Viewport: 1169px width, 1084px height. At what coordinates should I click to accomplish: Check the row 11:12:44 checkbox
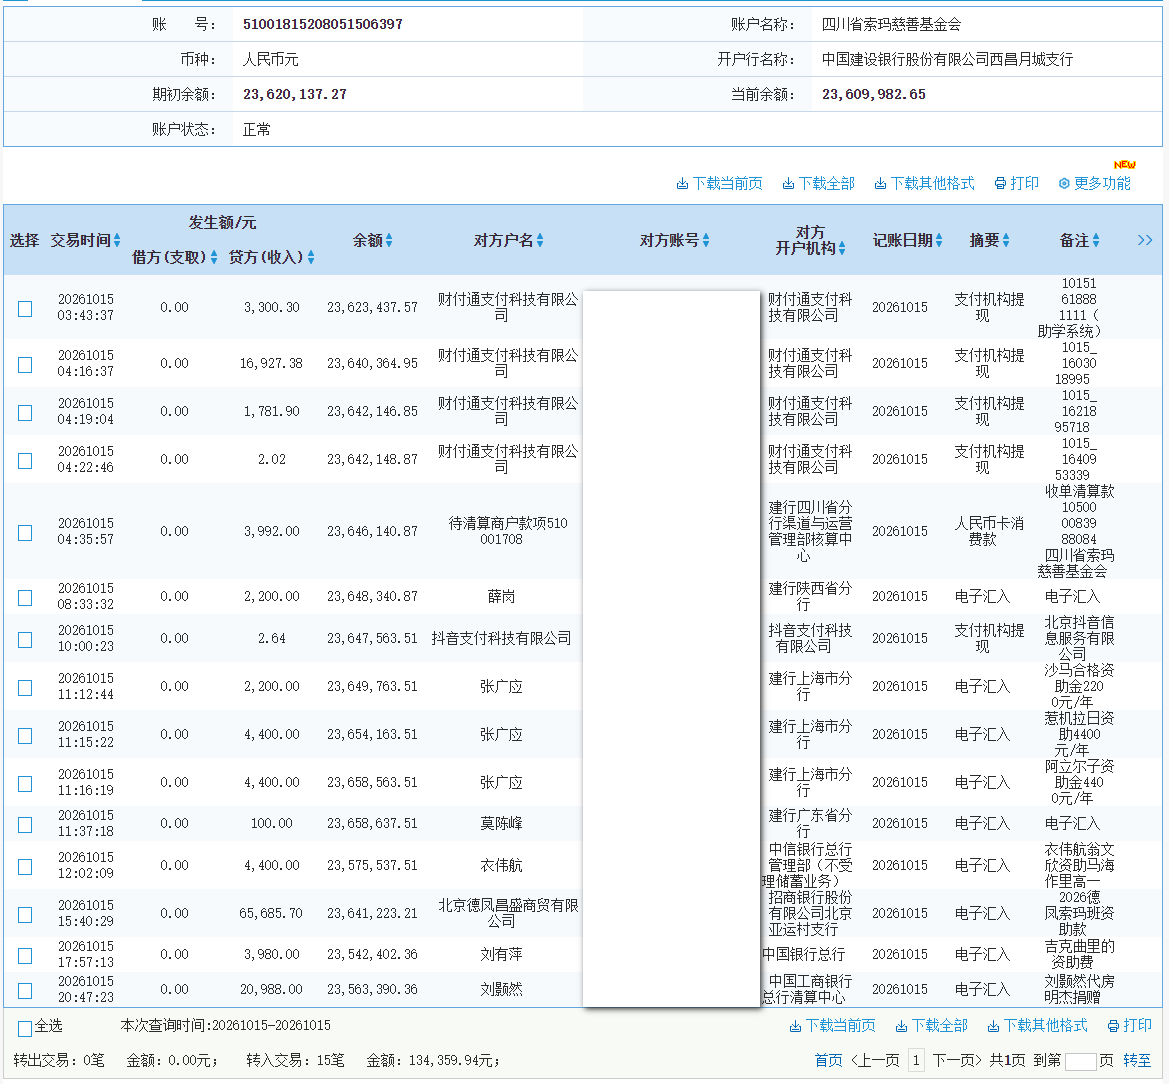[25, 688]
